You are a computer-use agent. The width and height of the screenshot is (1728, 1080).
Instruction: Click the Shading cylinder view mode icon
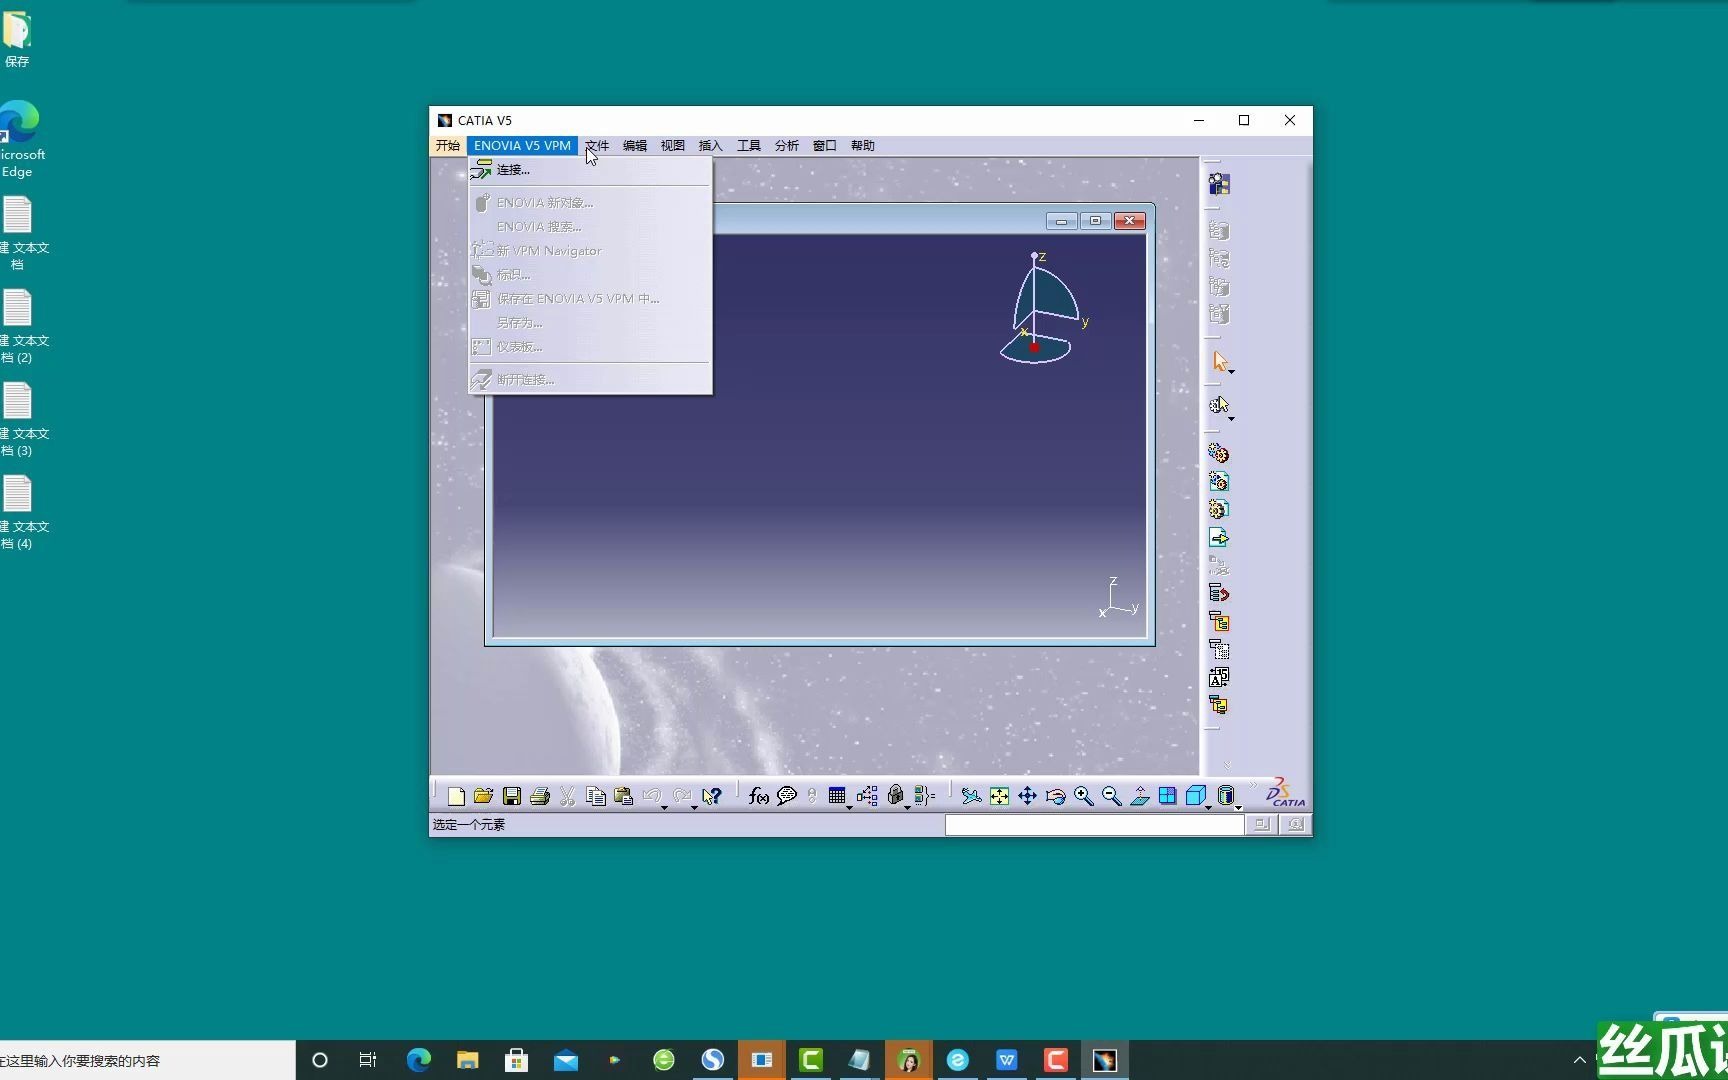coord(1225,796)
